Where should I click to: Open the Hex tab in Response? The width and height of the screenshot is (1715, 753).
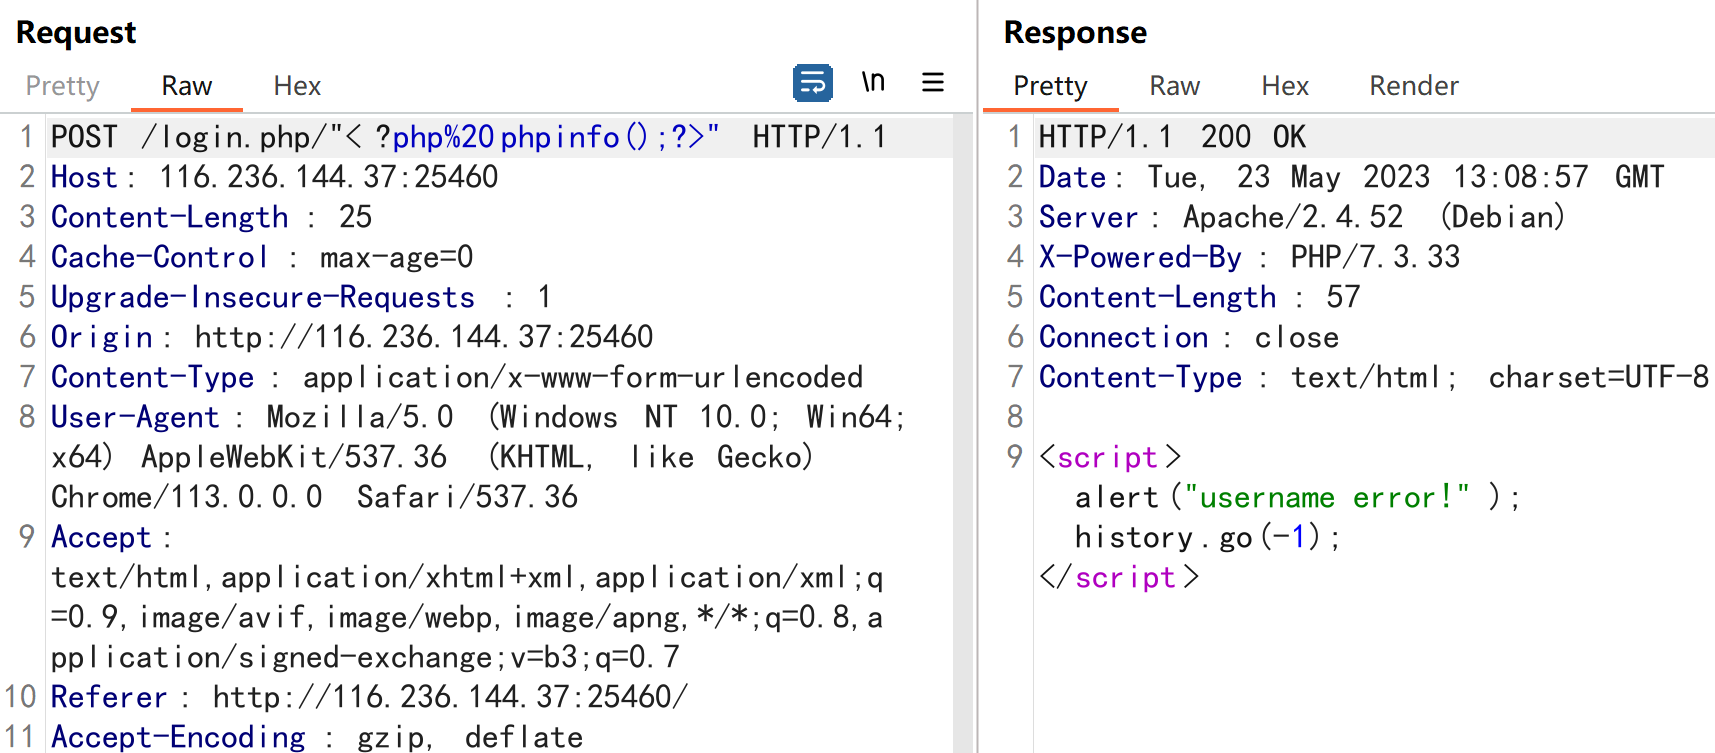coord(1285,86)
